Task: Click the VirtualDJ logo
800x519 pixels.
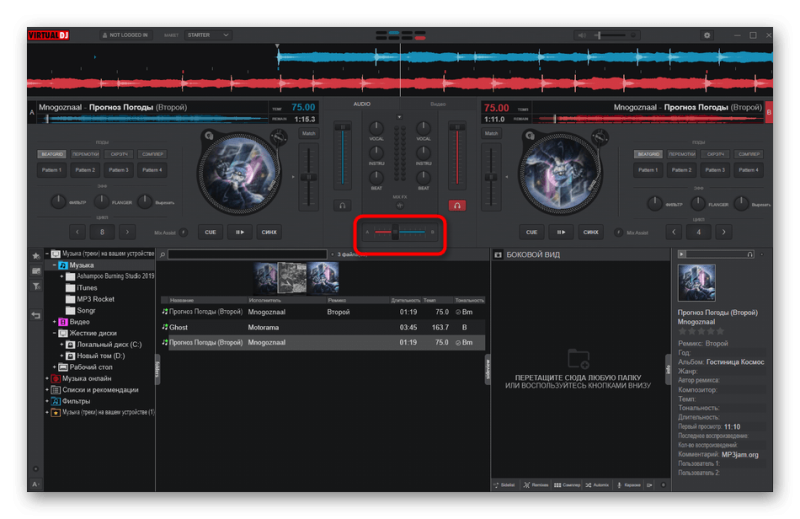Action: (x=48, y=35)
